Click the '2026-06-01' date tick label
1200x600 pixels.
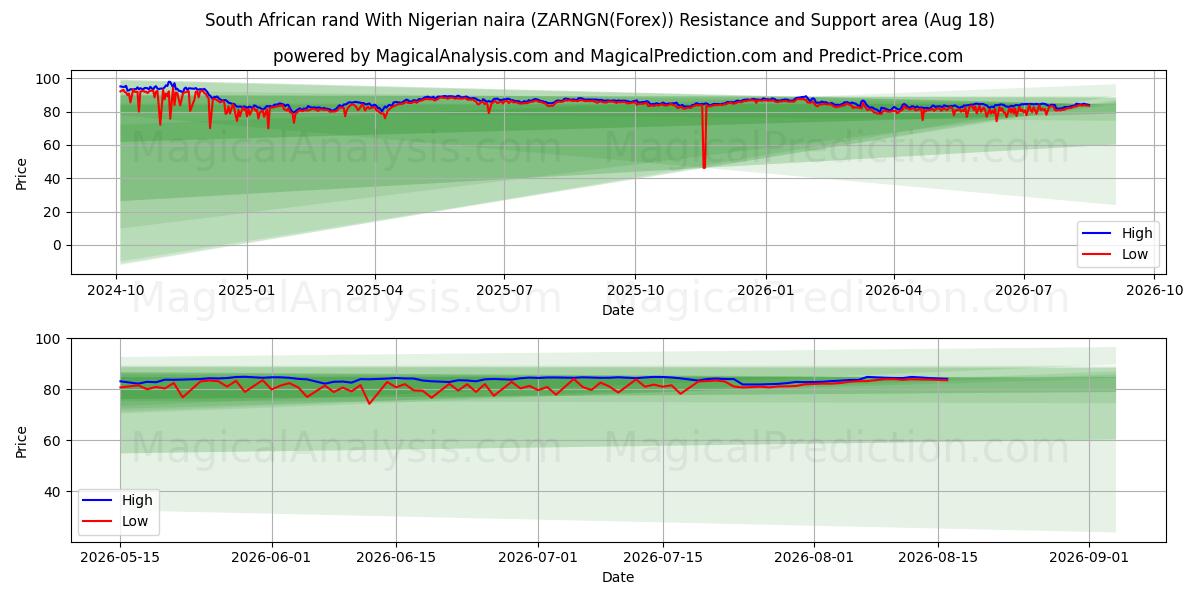tap(272, 557)
